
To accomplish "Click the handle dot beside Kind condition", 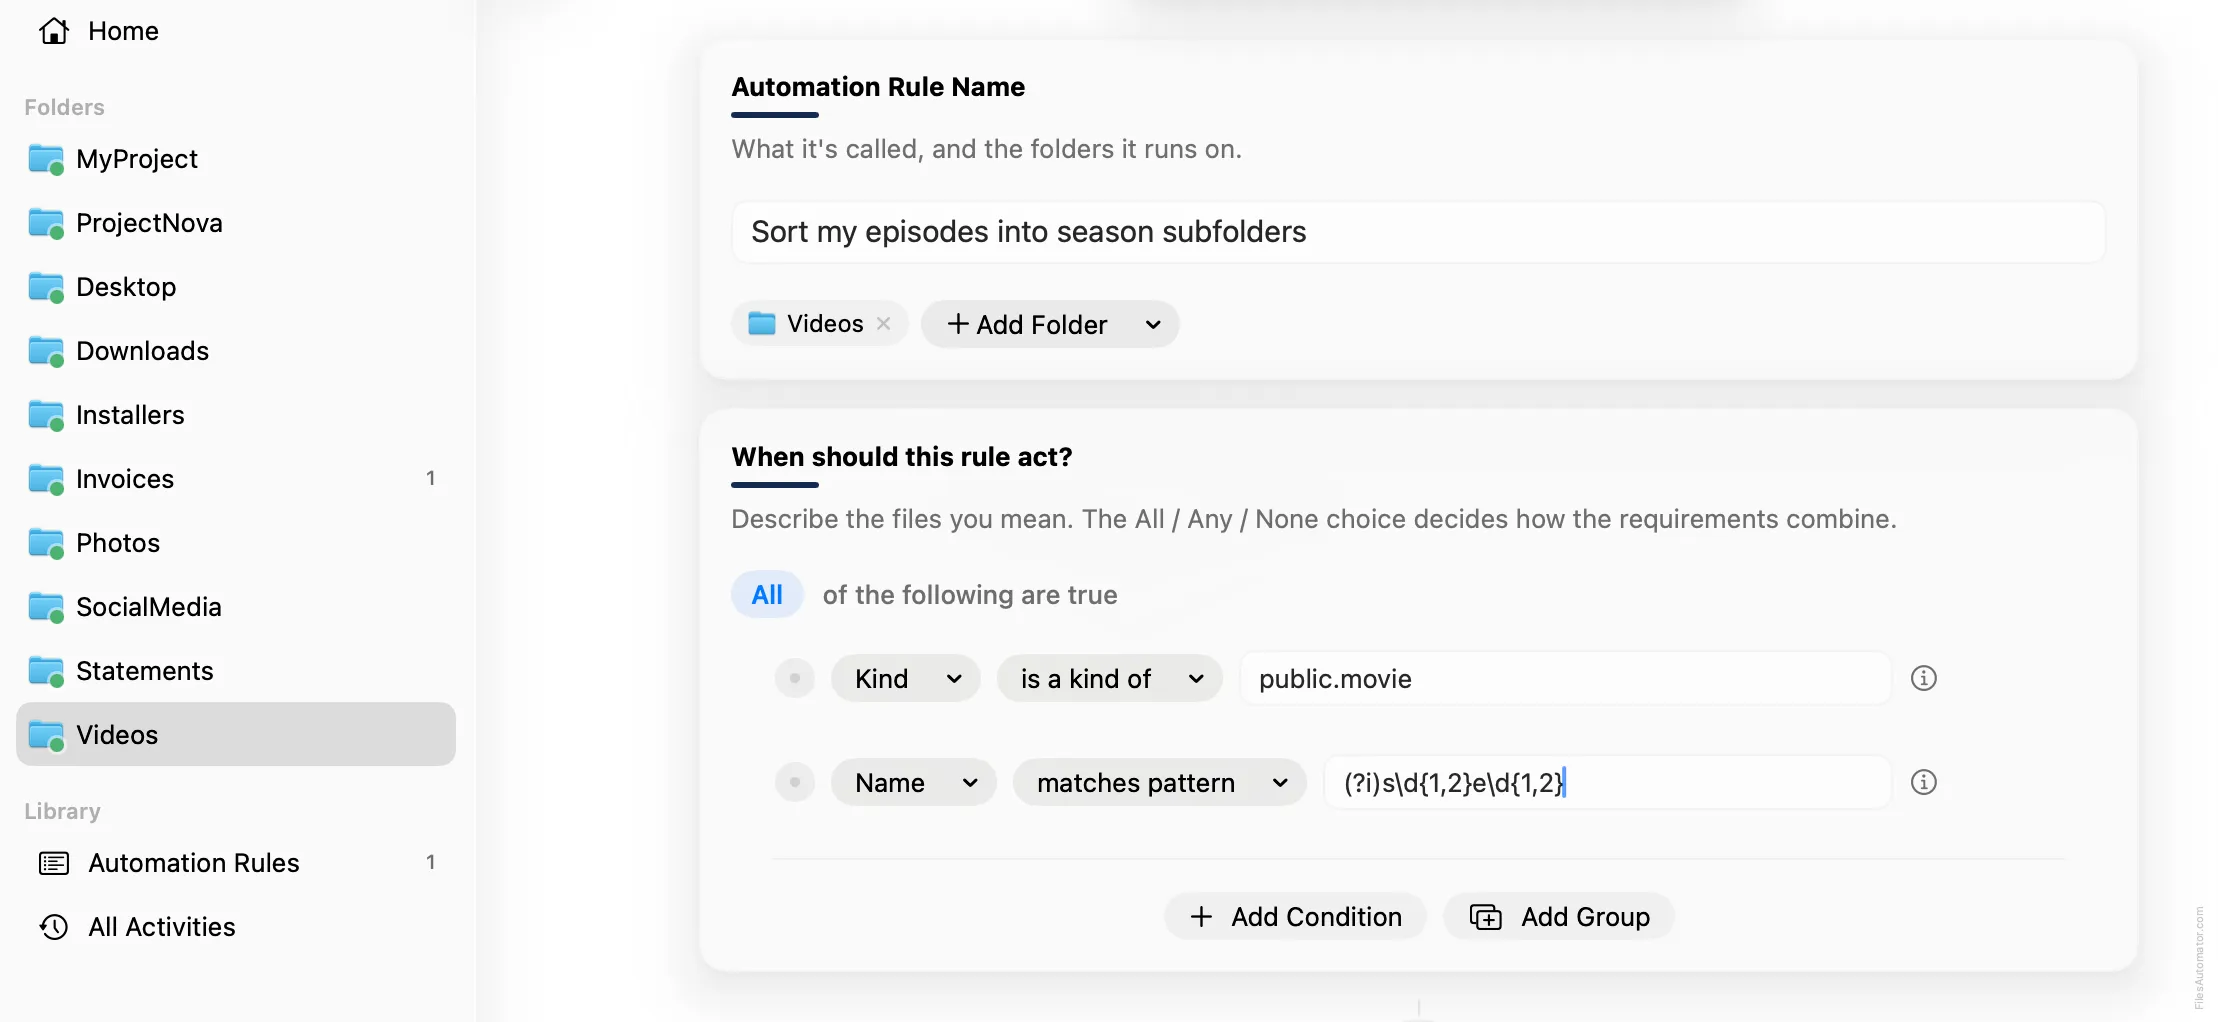I will click(x=795, y=678).
